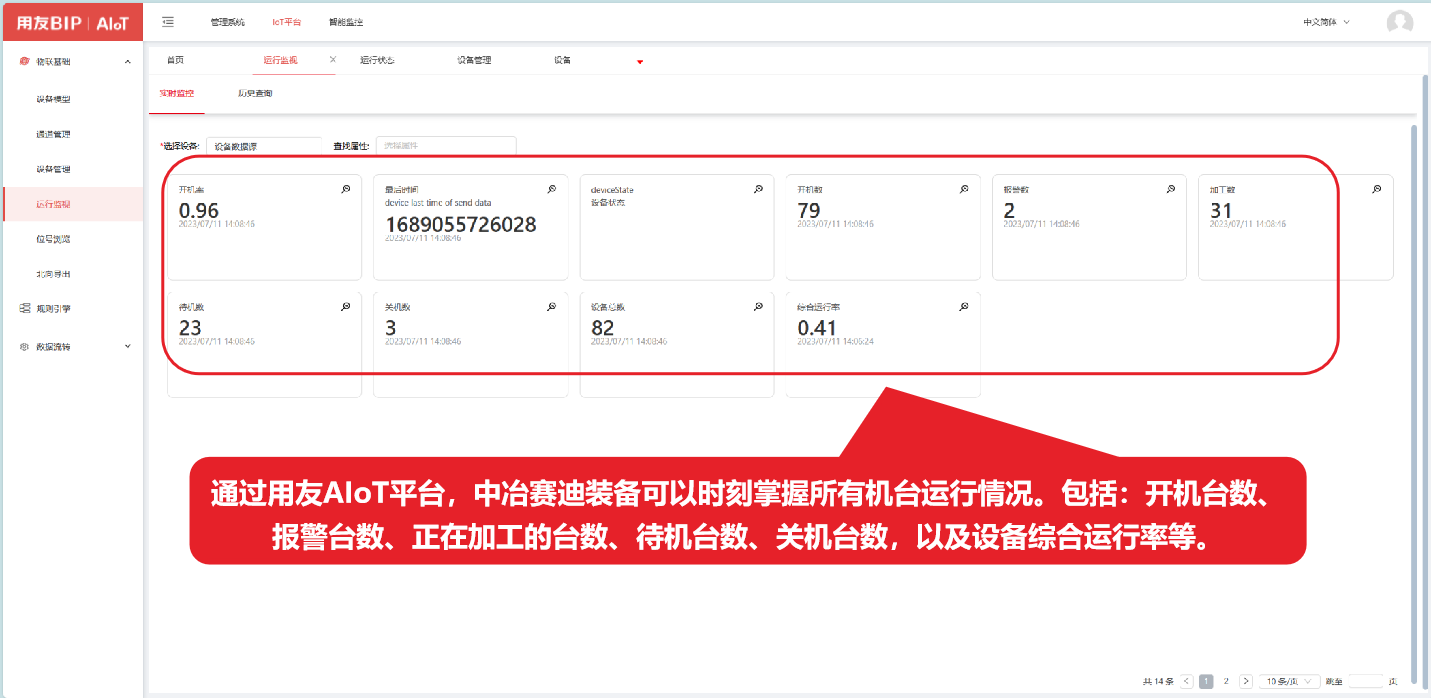1431x699 pixels.
Task: Click magnifier icon on the deviceState card
Action: pos(758,189)
